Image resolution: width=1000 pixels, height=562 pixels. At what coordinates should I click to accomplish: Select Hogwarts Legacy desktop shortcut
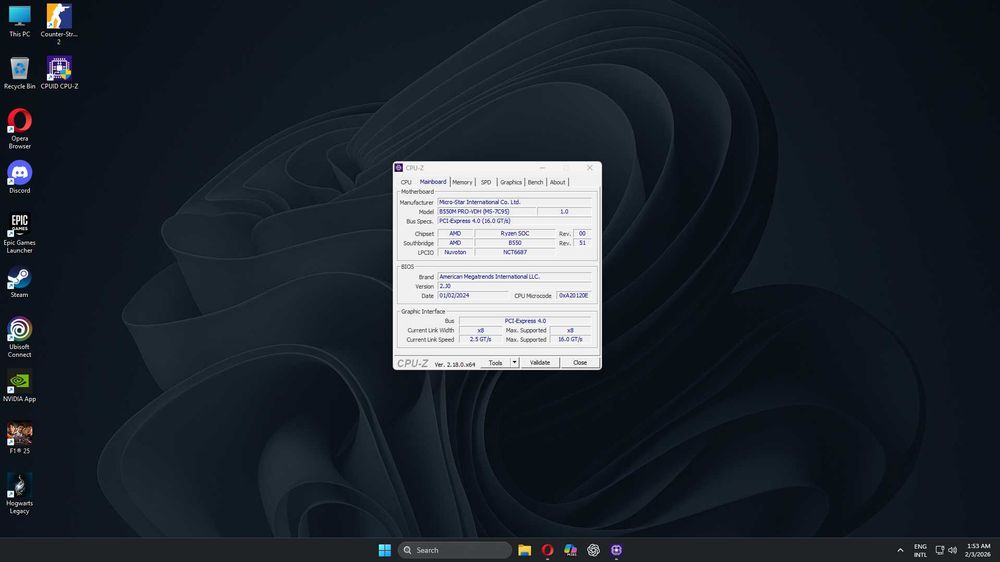click(x=19, y=494)
